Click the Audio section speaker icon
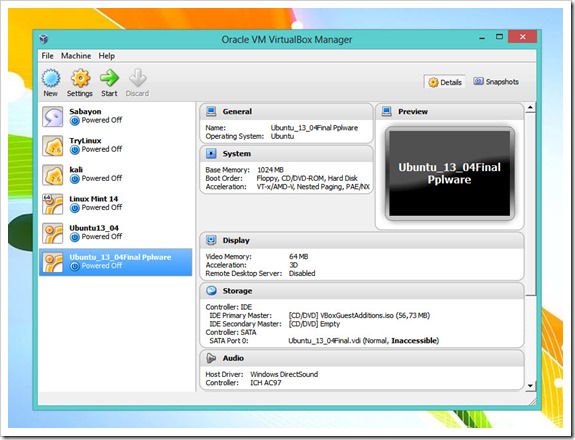Screen dimensions: 575x440 coord(211,358)
